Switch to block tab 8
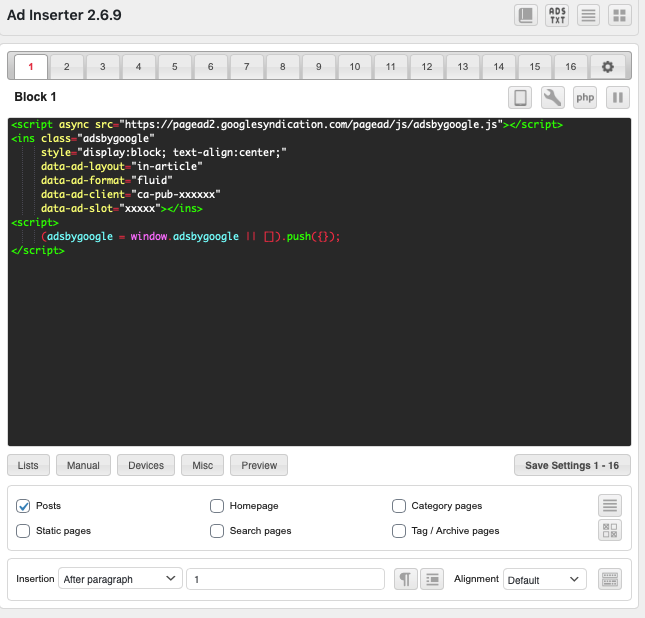This screenshot has height=618, width=645. coord(283,67)
